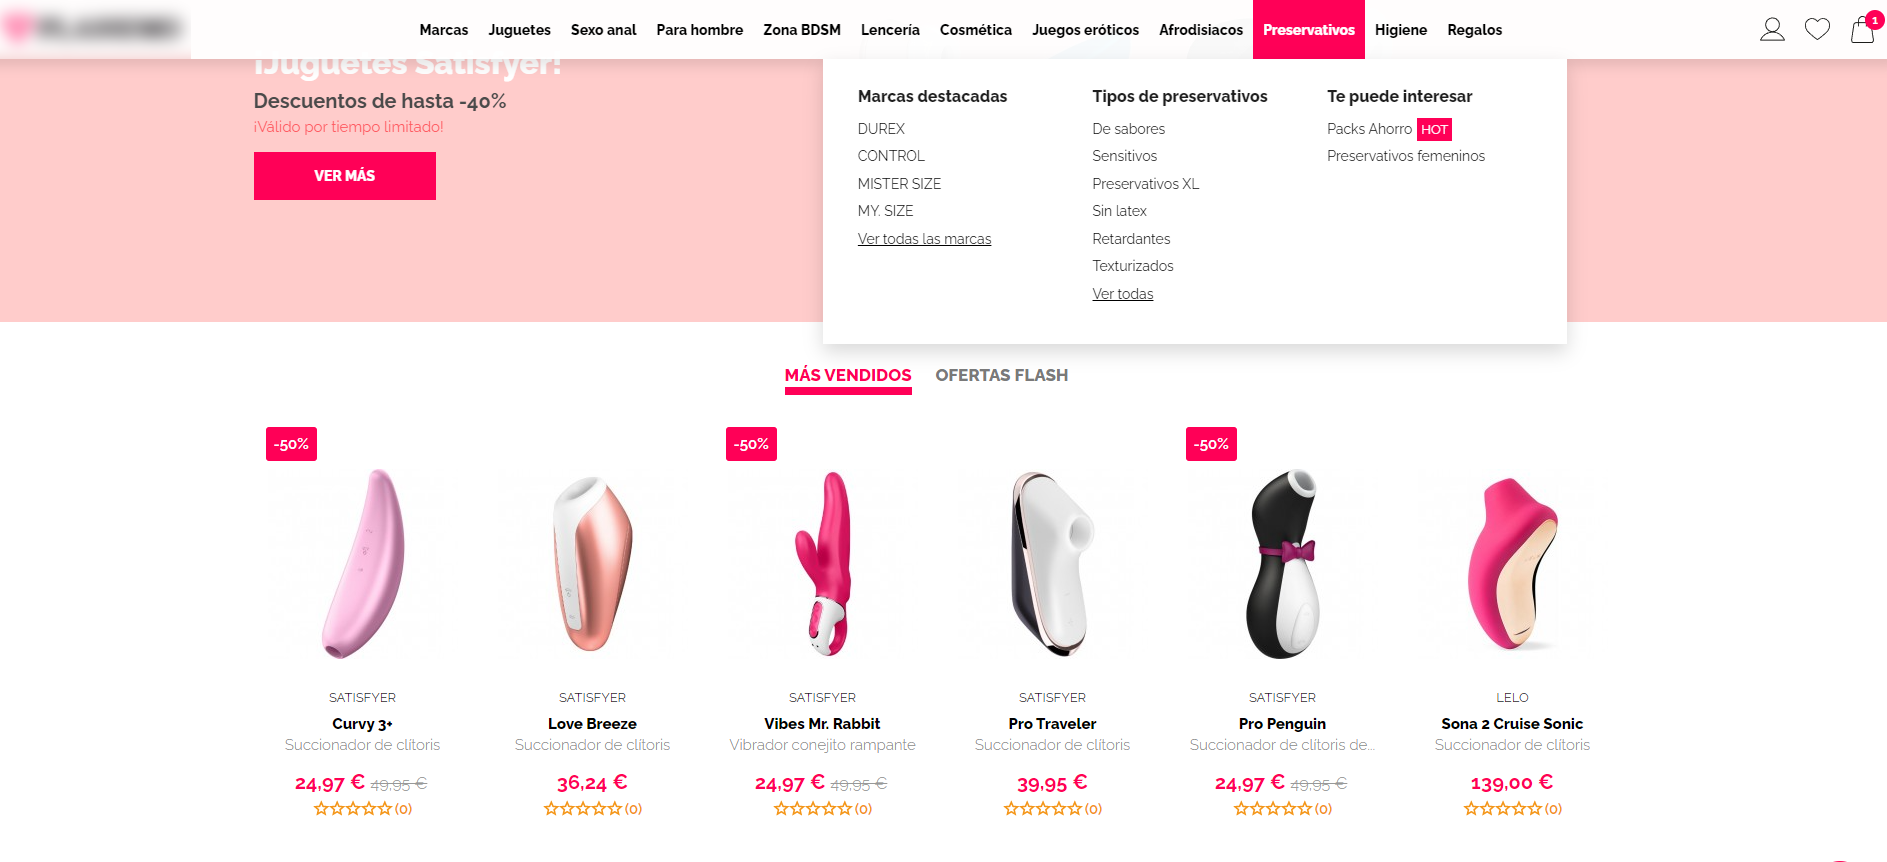The image size is (1887, 862).
Task: Click the blurred site logo
Action: 95,28
